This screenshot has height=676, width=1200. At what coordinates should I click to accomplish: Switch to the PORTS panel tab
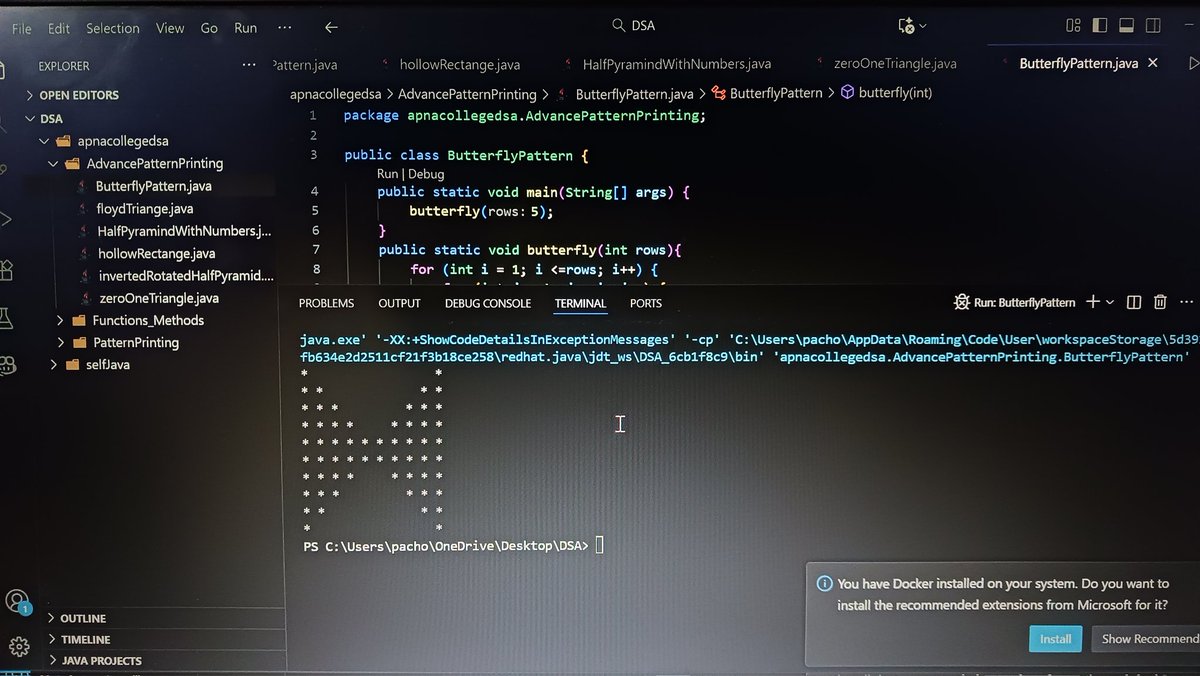(646, 303)
